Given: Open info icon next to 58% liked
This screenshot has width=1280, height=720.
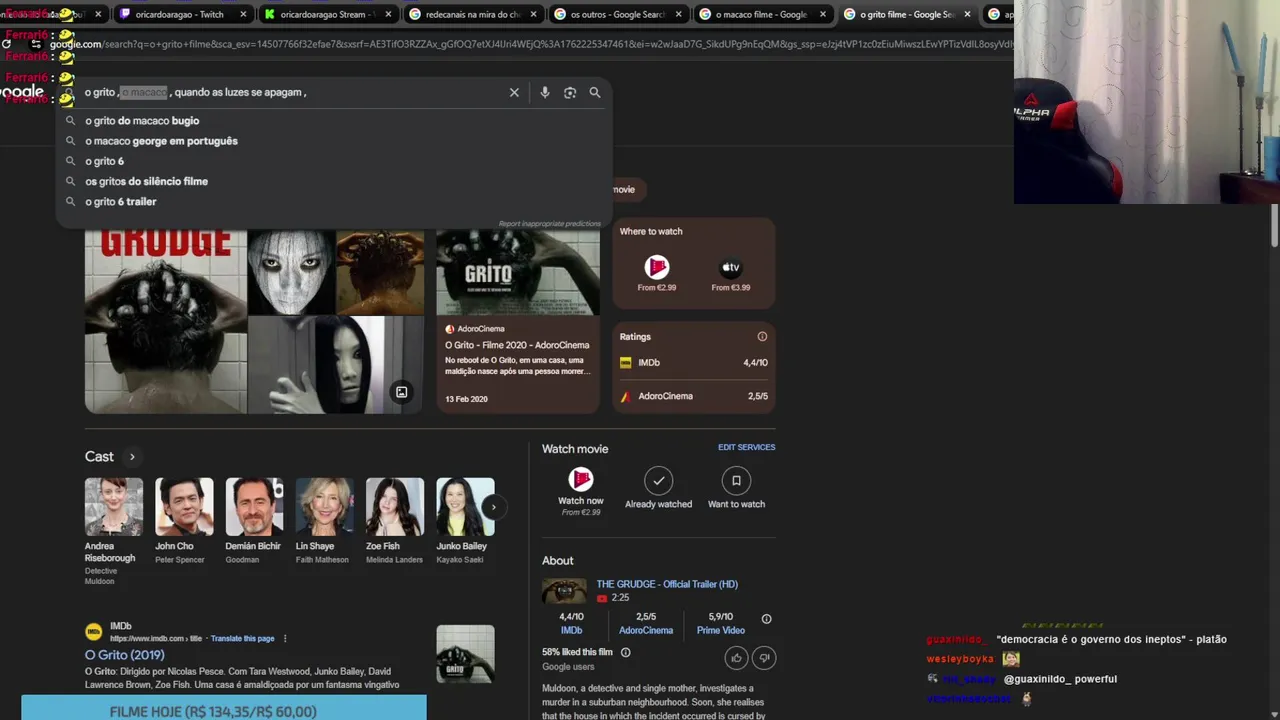Looking at the screenshot, I should pos(626,652).
